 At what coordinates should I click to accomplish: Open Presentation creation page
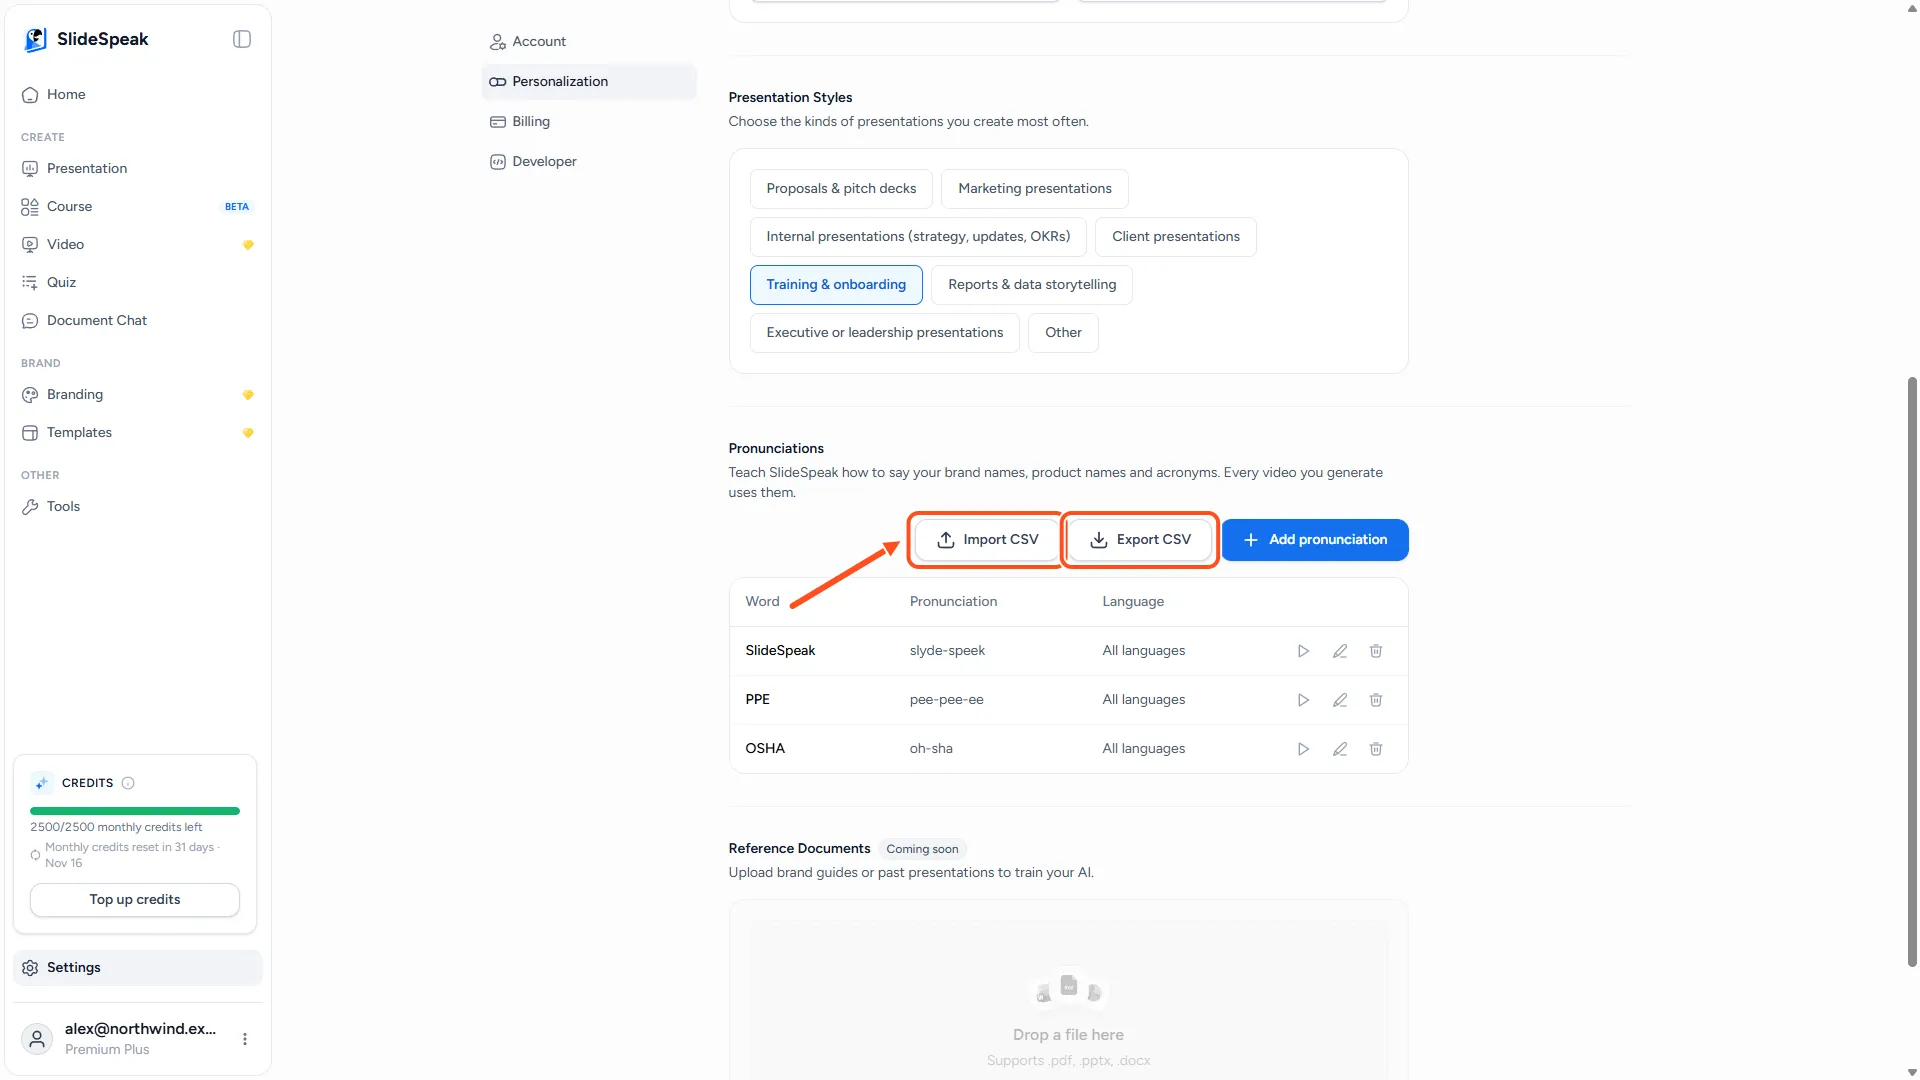(138, 169)
